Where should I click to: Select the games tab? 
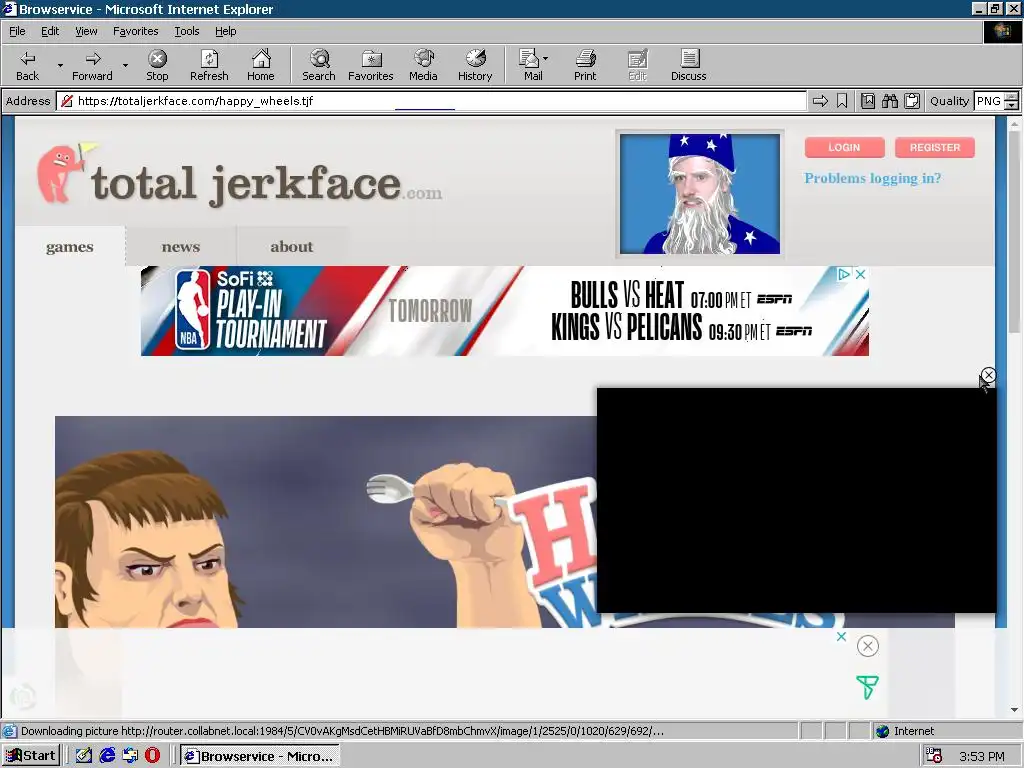point(70,247)
